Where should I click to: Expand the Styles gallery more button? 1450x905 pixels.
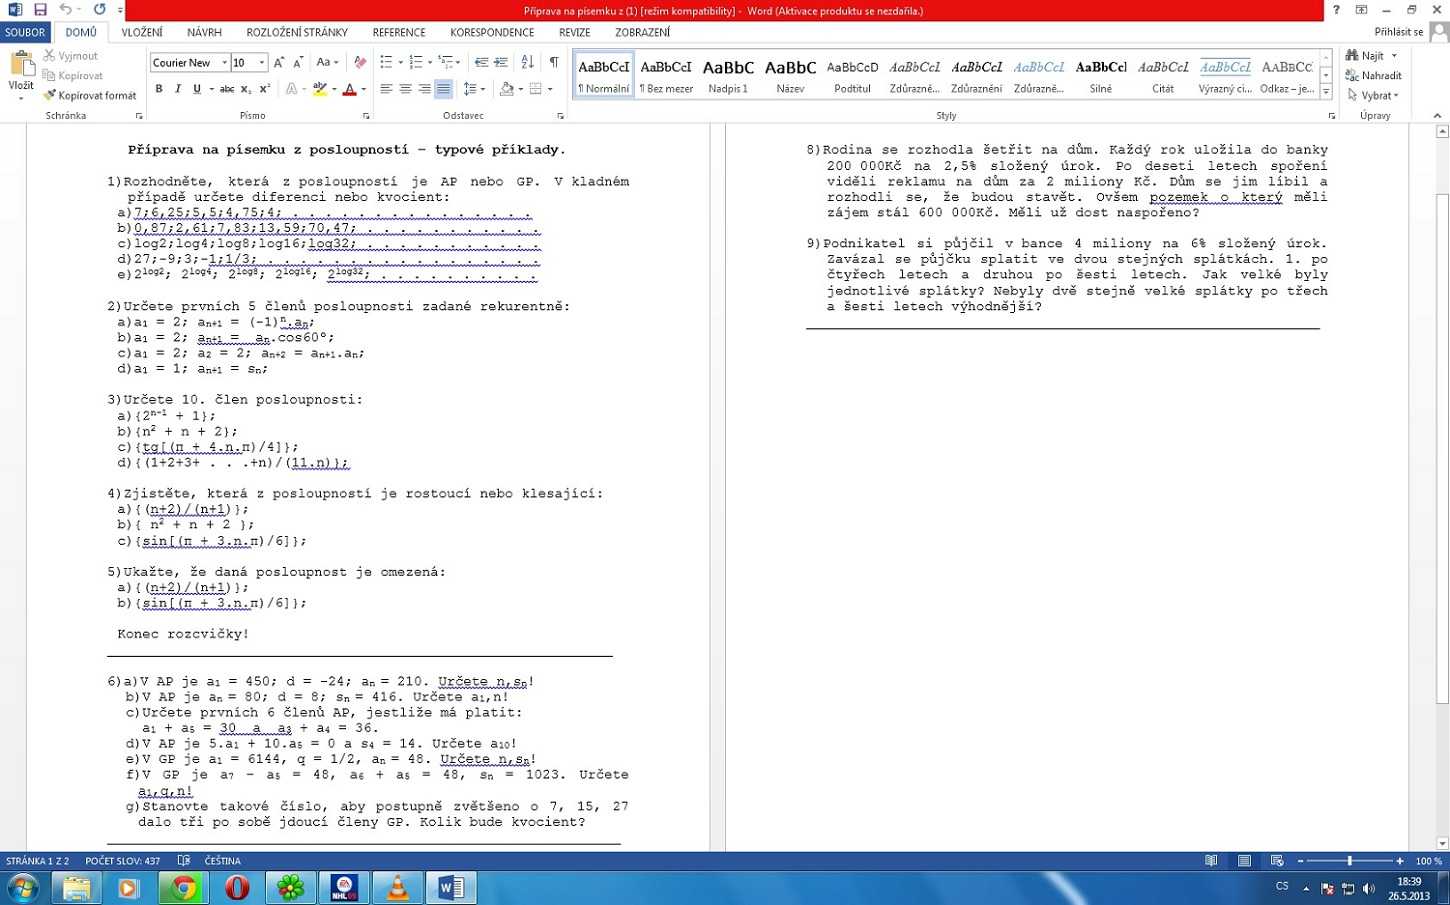1326,92
